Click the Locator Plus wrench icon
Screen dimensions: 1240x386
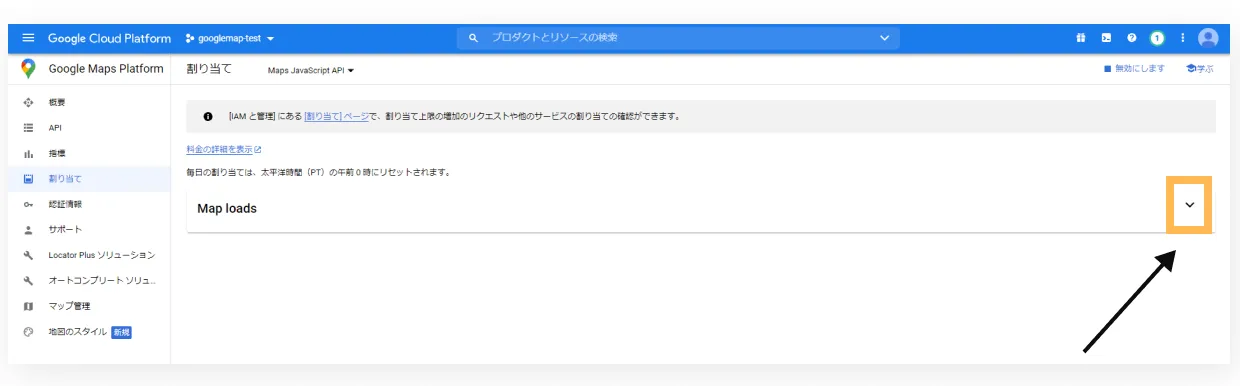pos(28,255)
